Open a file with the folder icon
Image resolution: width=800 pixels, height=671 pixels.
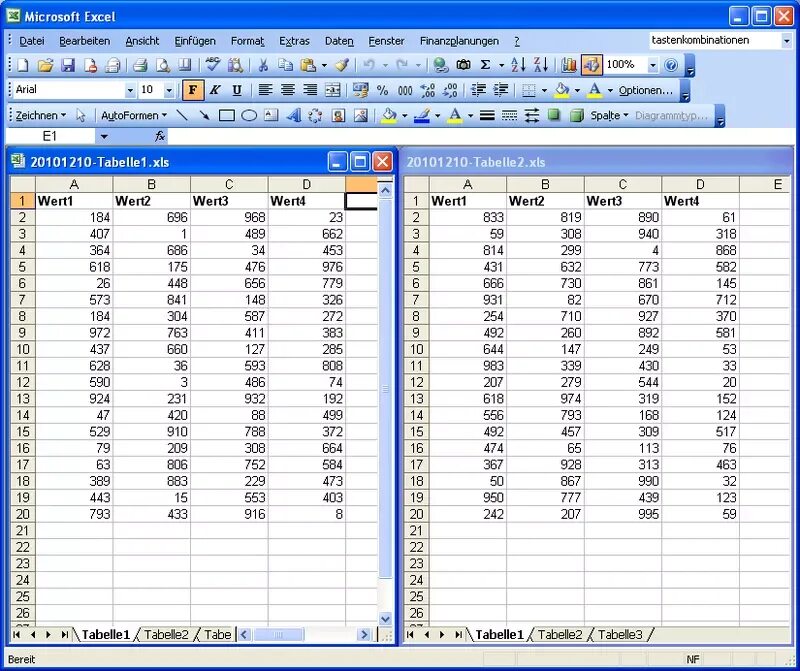pyautogui.click(x=45, y=65)
